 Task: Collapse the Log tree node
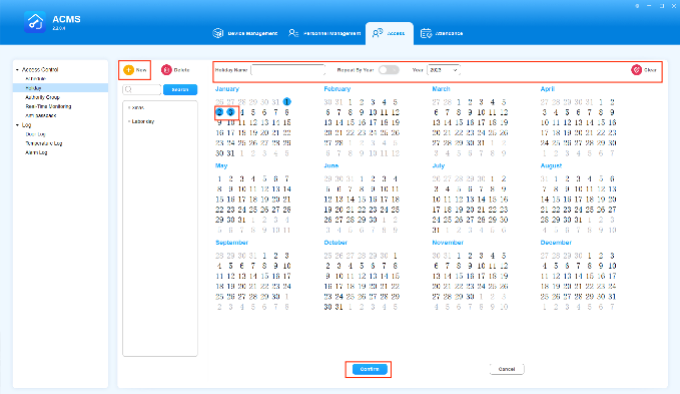click(17, 125)
